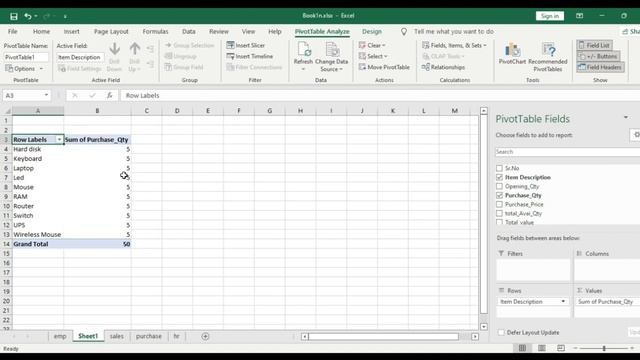Check the Purchase_Price field checkbox
640x360 pixels.
coord(499,204)
